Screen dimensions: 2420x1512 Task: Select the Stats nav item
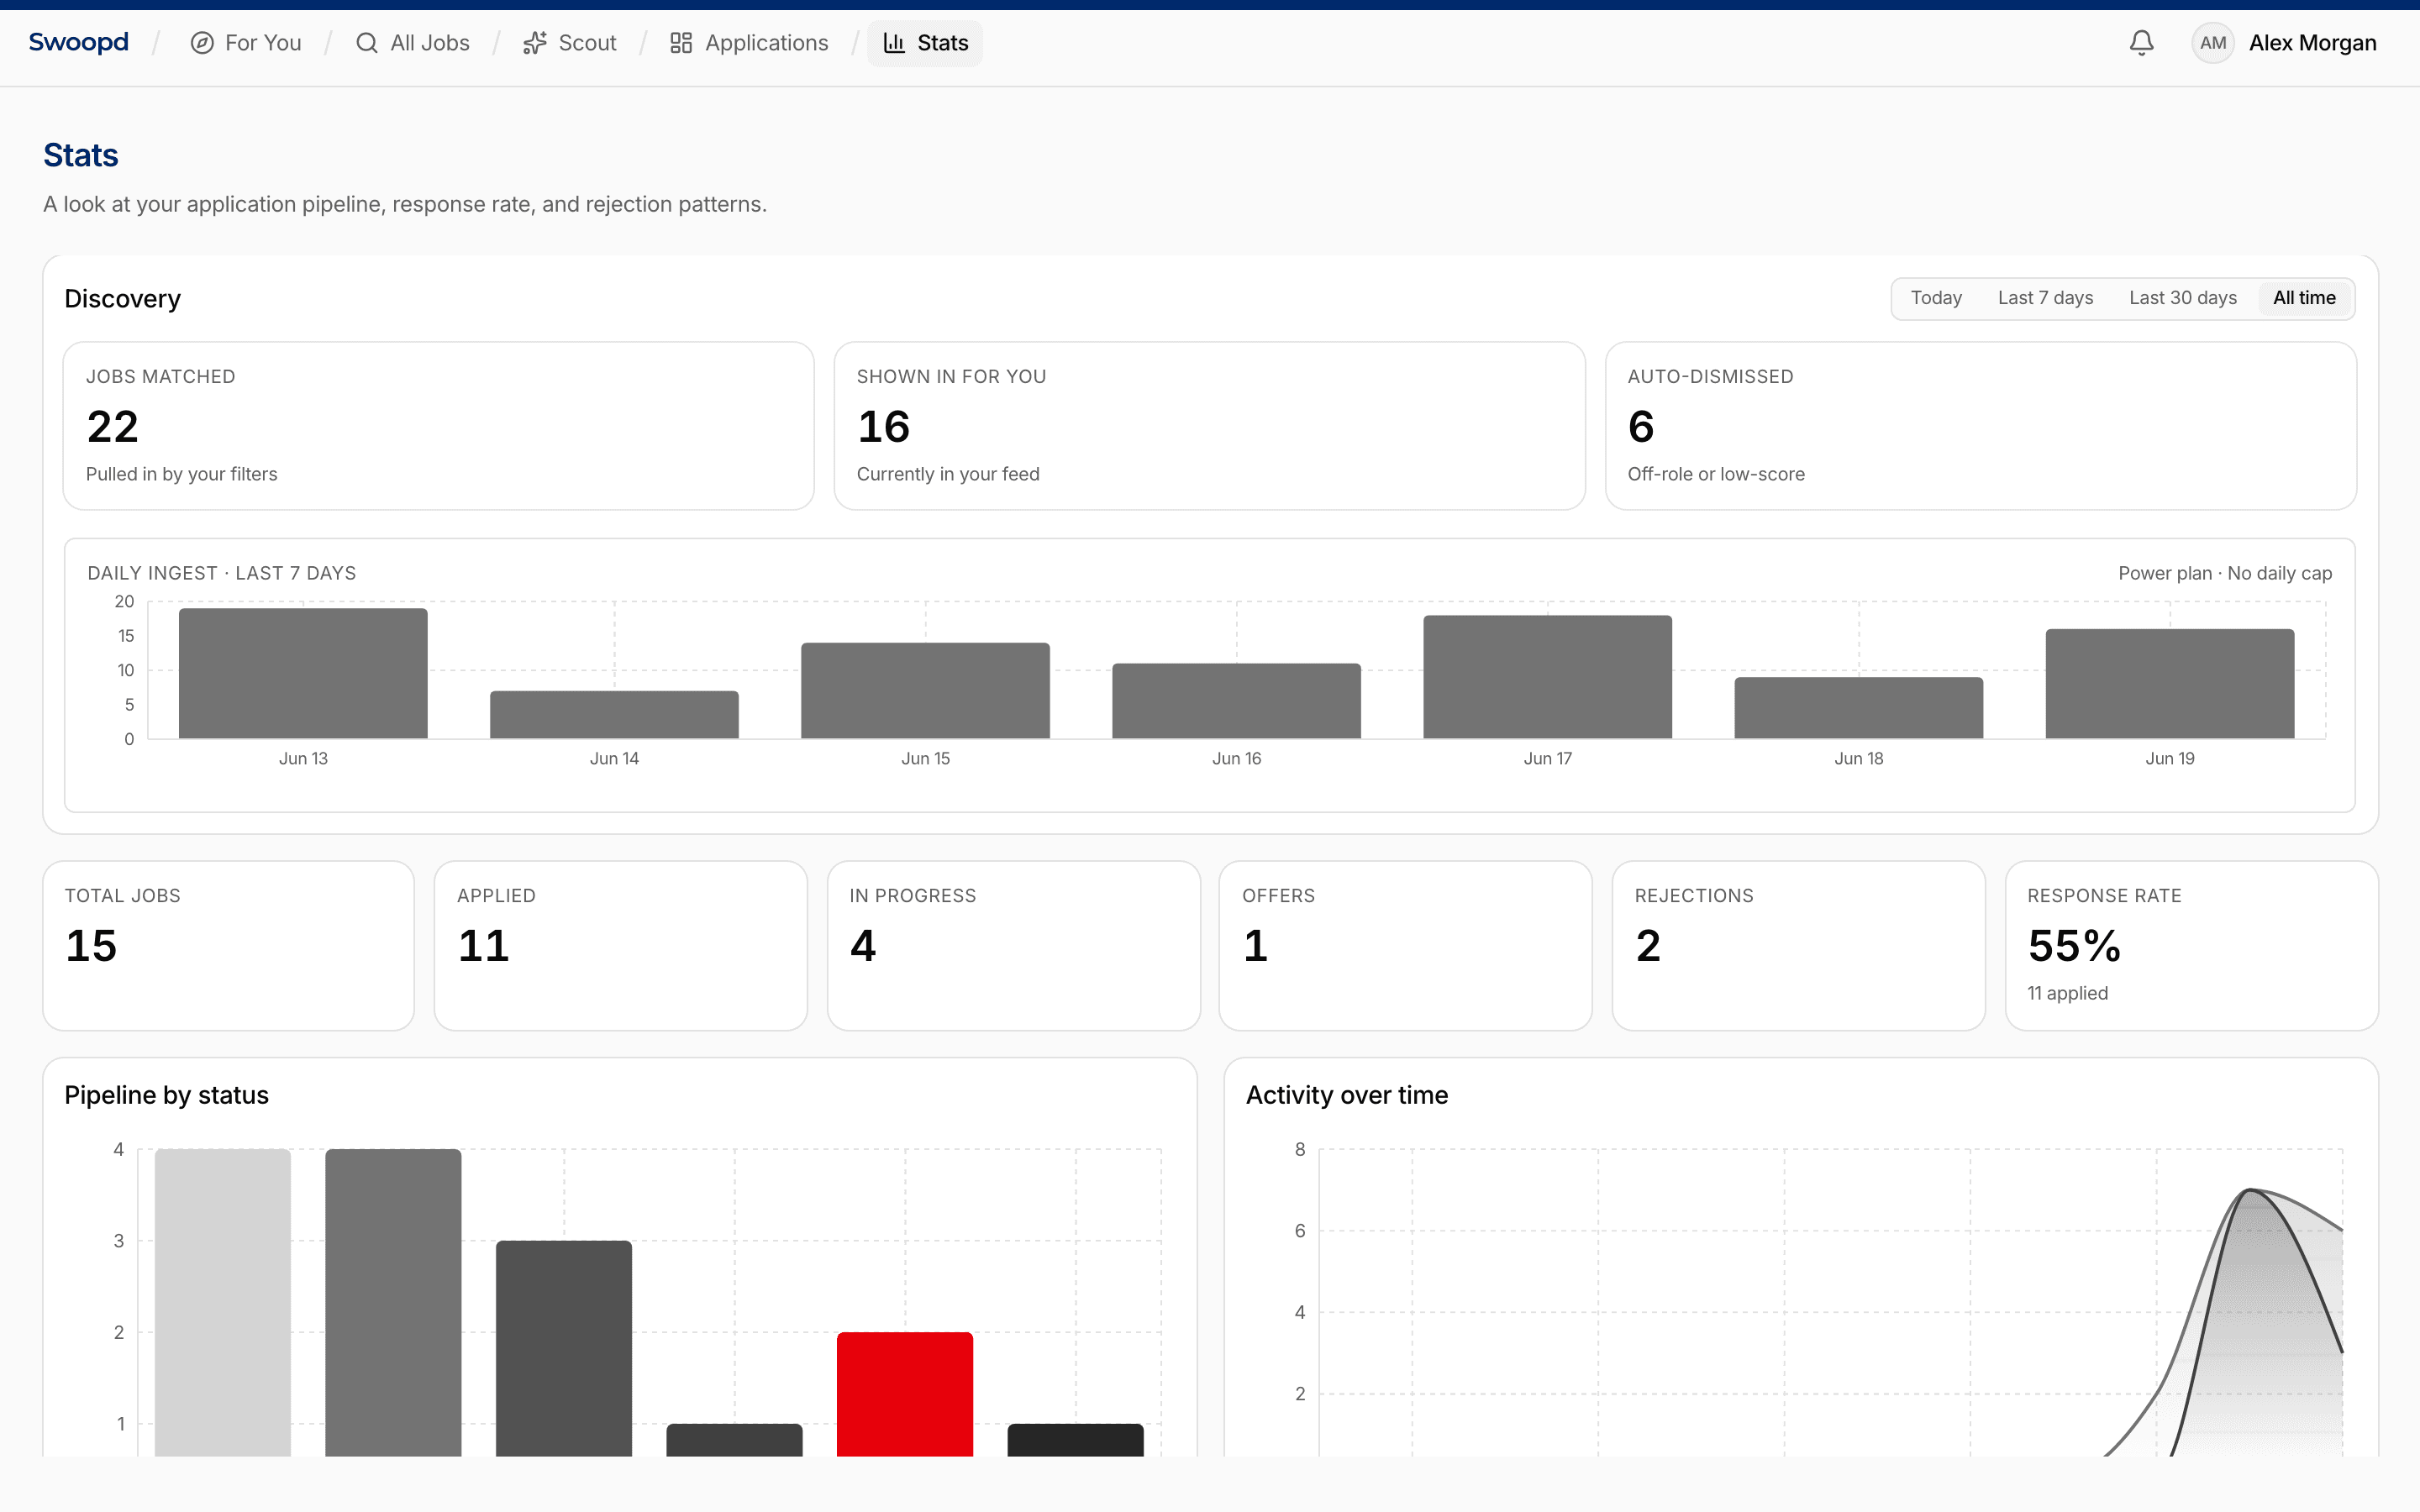pos(925,43)
